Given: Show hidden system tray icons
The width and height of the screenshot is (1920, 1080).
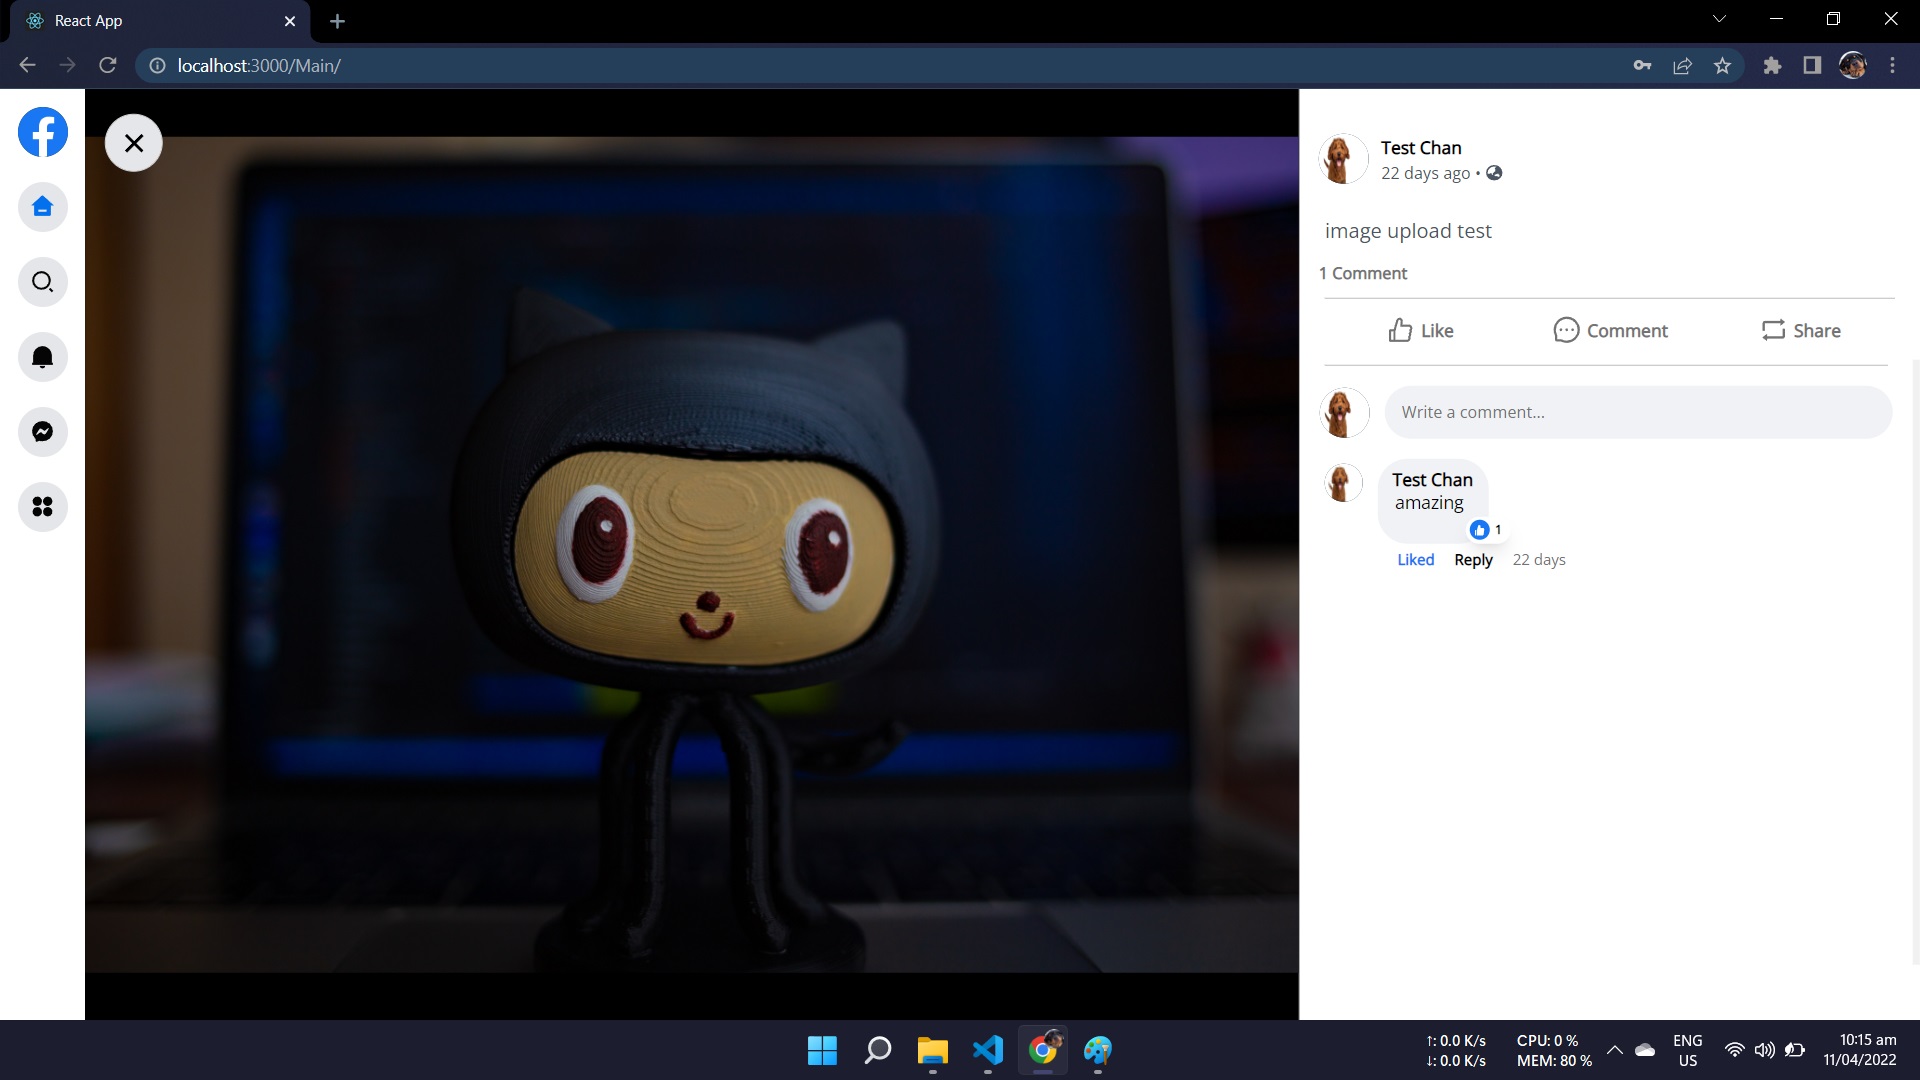Looking at the screenshot, I should click(1614, 1050).
